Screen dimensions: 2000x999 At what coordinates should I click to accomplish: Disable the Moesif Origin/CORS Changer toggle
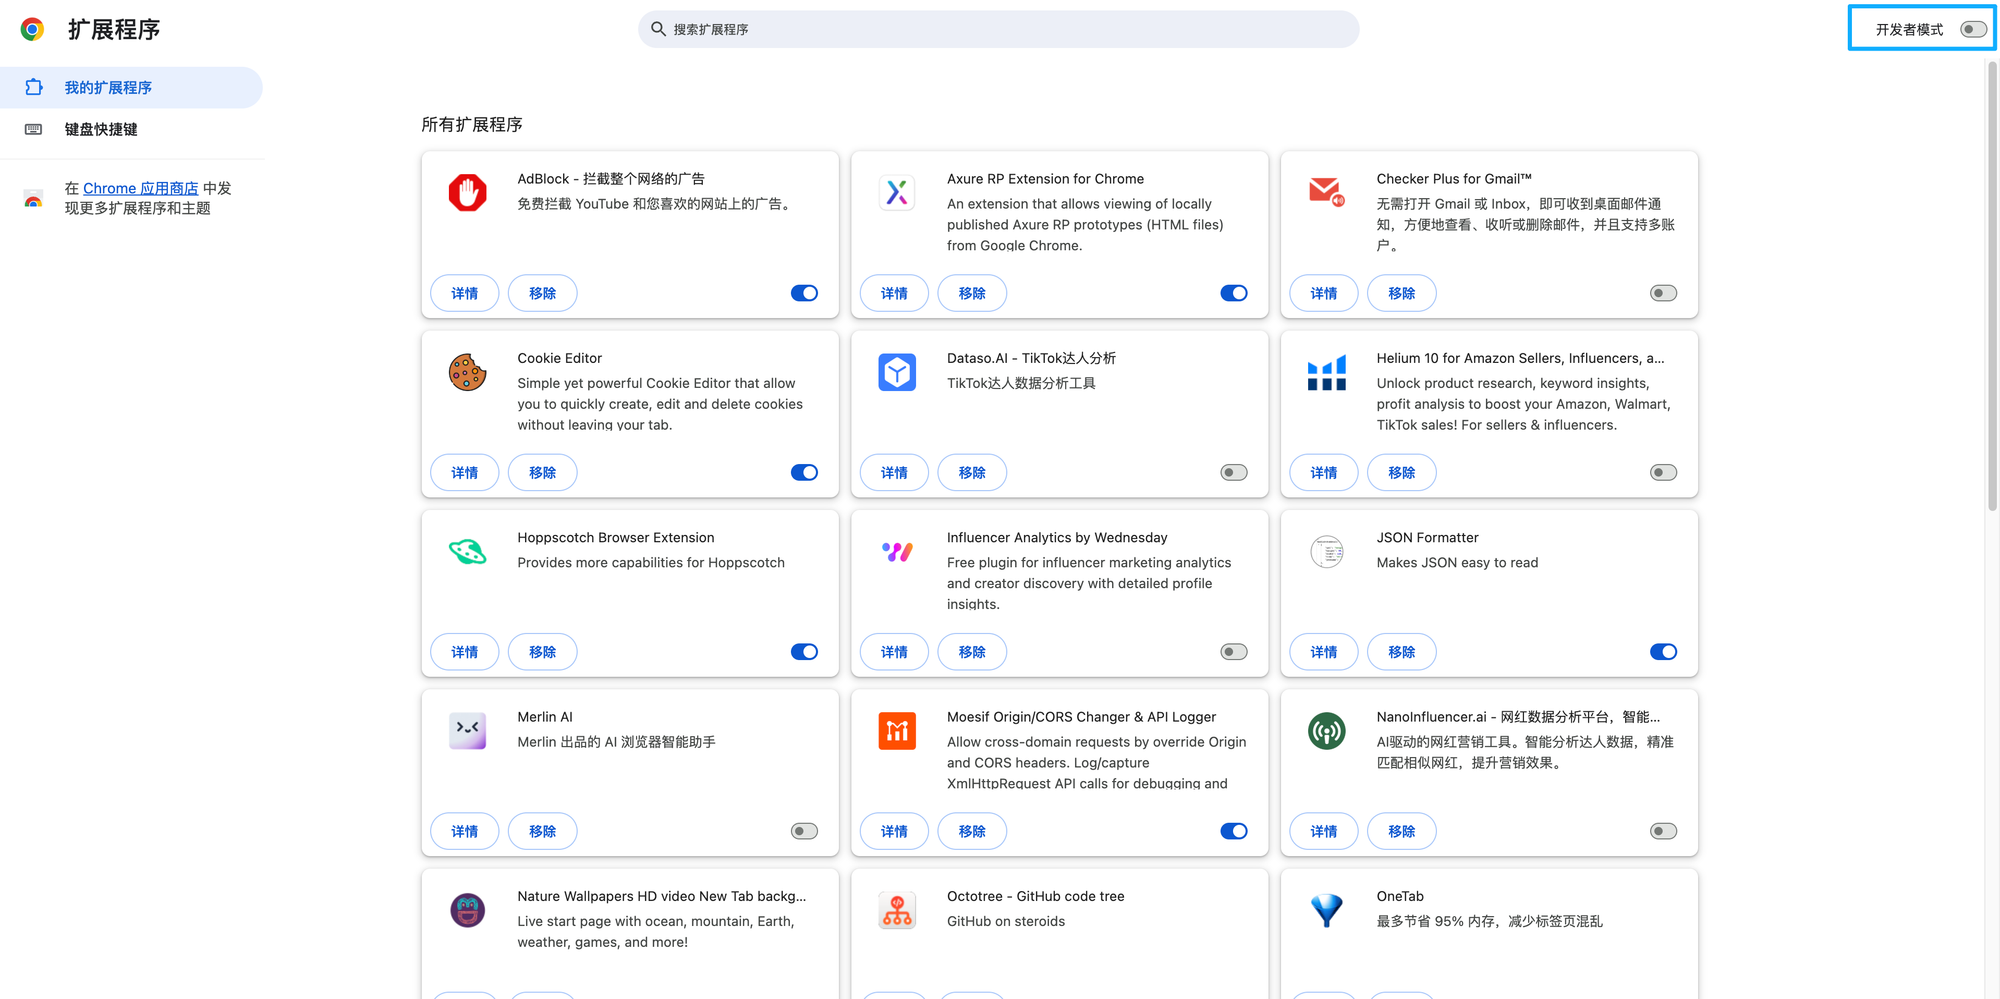pyautogui.click(x=1234, y=831)
